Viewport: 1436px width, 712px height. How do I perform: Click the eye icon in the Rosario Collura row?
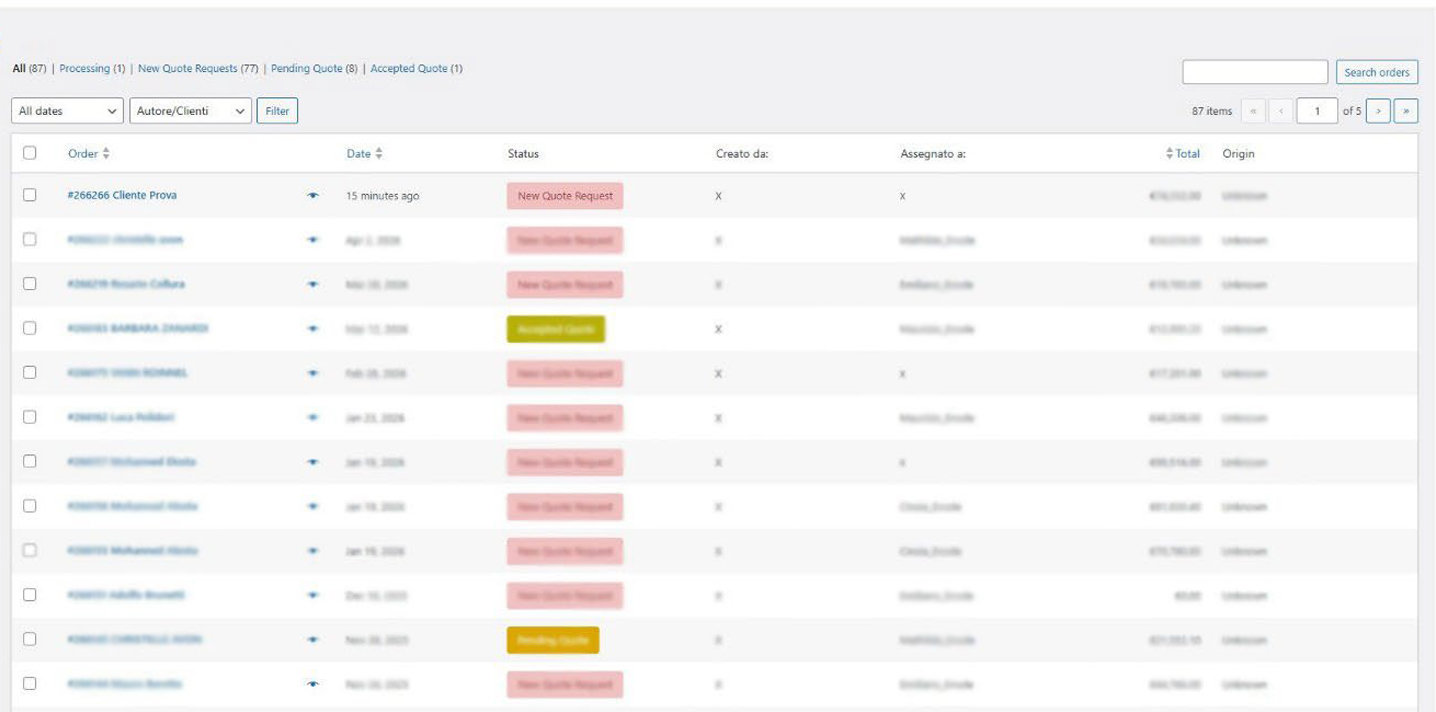point(313,285)
